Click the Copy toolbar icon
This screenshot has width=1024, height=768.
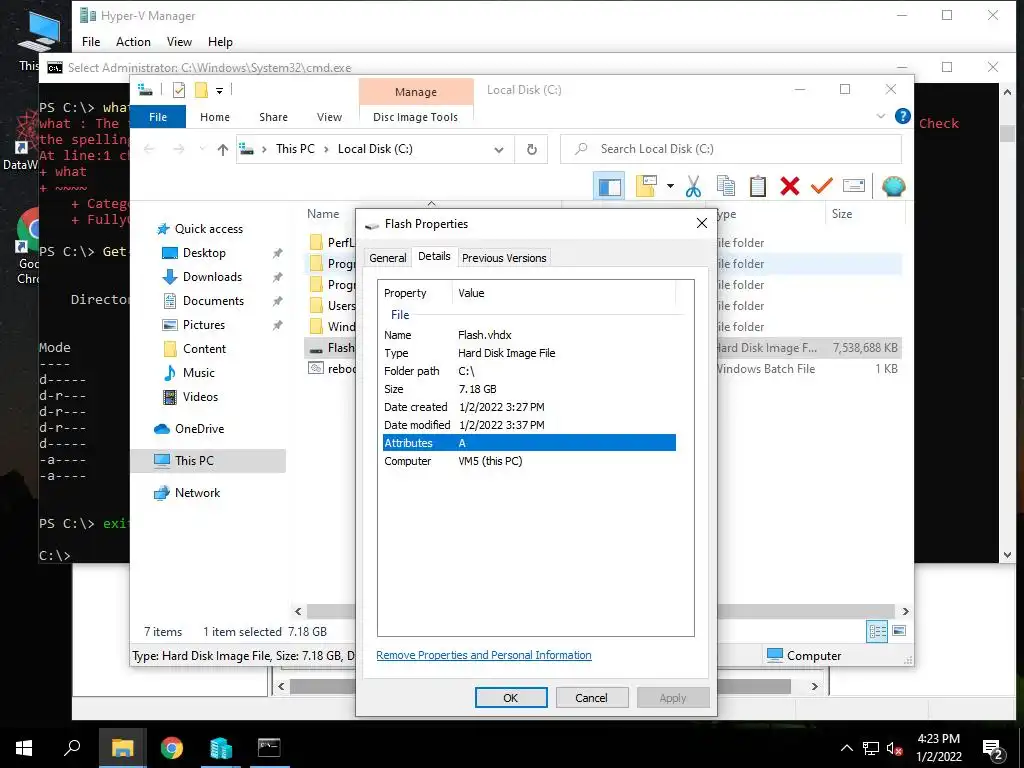[726, 186]
